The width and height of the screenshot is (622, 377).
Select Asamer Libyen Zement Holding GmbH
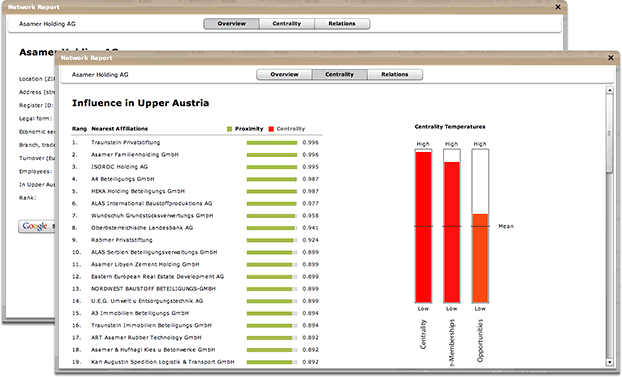[196, 265]
